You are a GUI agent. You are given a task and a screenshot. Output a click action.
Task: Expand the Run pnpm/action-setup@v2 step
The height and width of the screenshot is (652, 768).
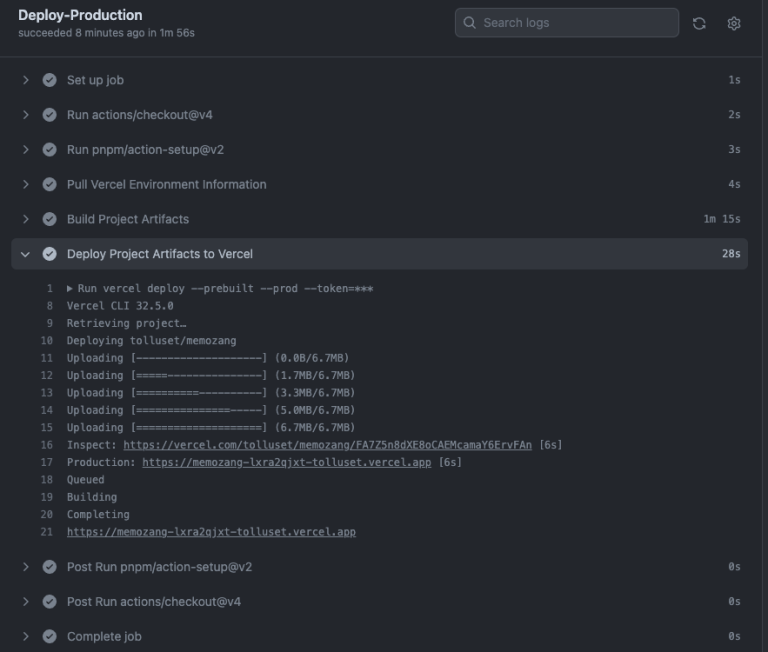(26, 149)
